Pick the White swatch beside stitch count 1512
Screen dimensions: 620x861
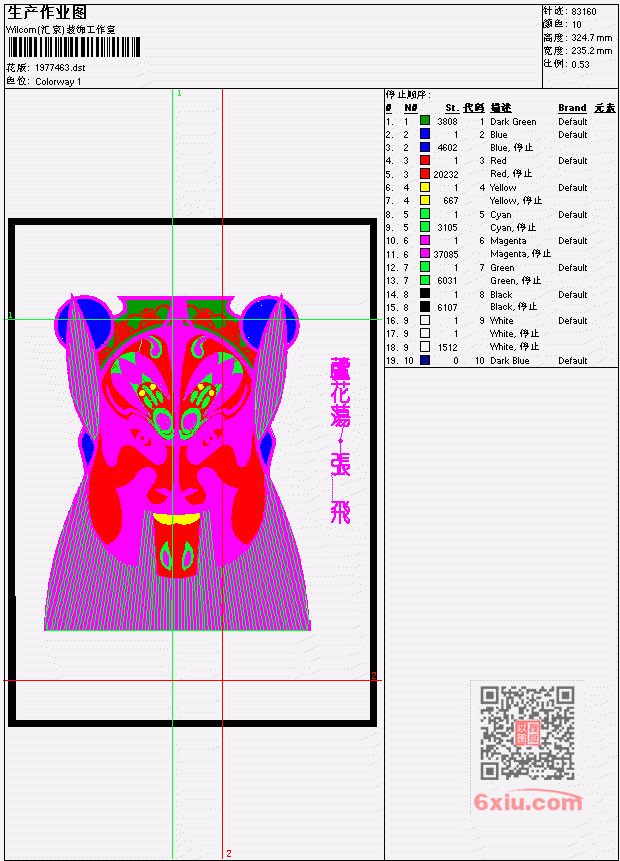pos(424,346)
